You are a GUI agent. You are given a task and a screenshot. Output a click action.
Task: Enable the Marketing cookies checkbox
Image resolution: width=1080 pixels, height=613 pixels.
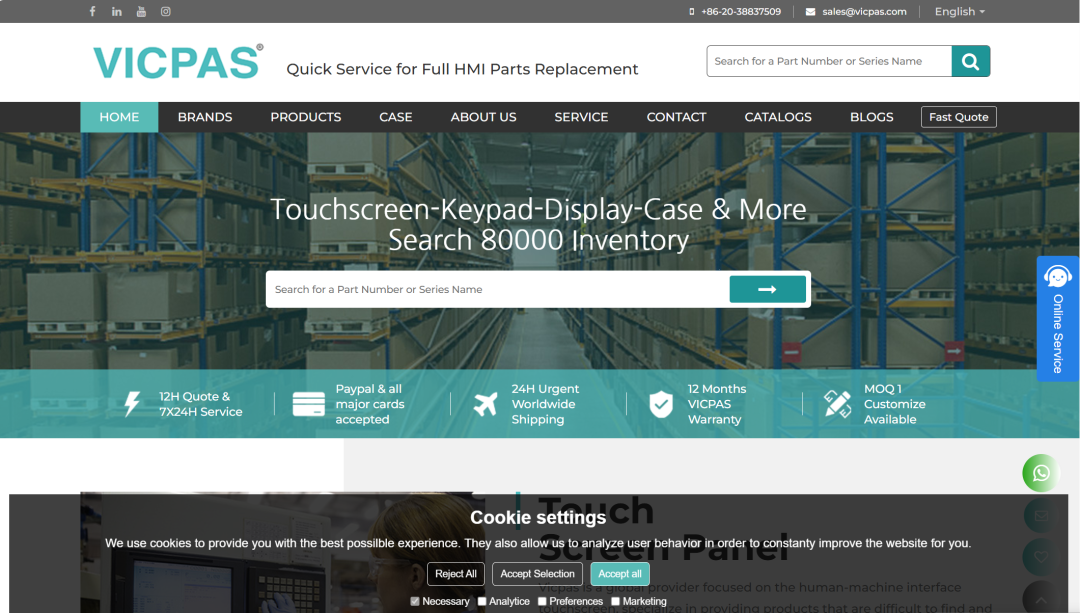click(x=616, y=601)
